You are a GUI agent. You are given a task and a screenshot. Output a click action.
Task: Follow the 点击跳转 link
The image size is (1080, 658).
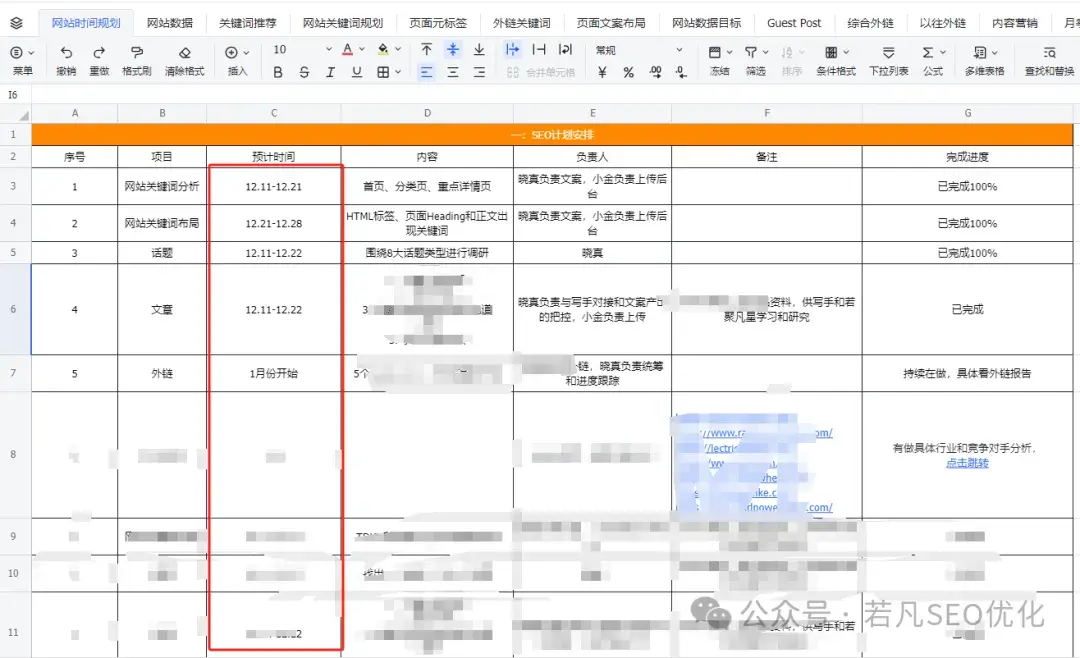click(x=966, y=463)
